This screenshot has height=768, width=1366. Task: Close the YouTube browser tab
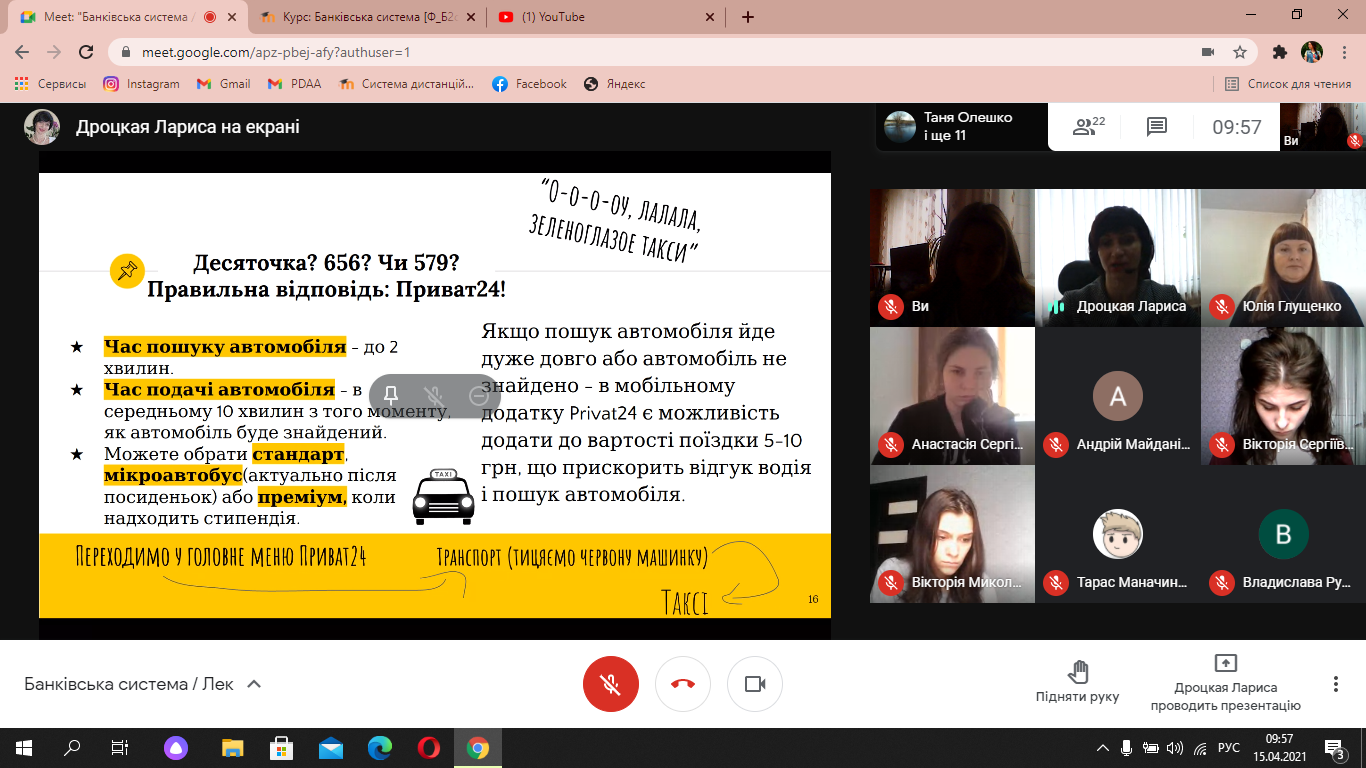(x=710, y=17)
